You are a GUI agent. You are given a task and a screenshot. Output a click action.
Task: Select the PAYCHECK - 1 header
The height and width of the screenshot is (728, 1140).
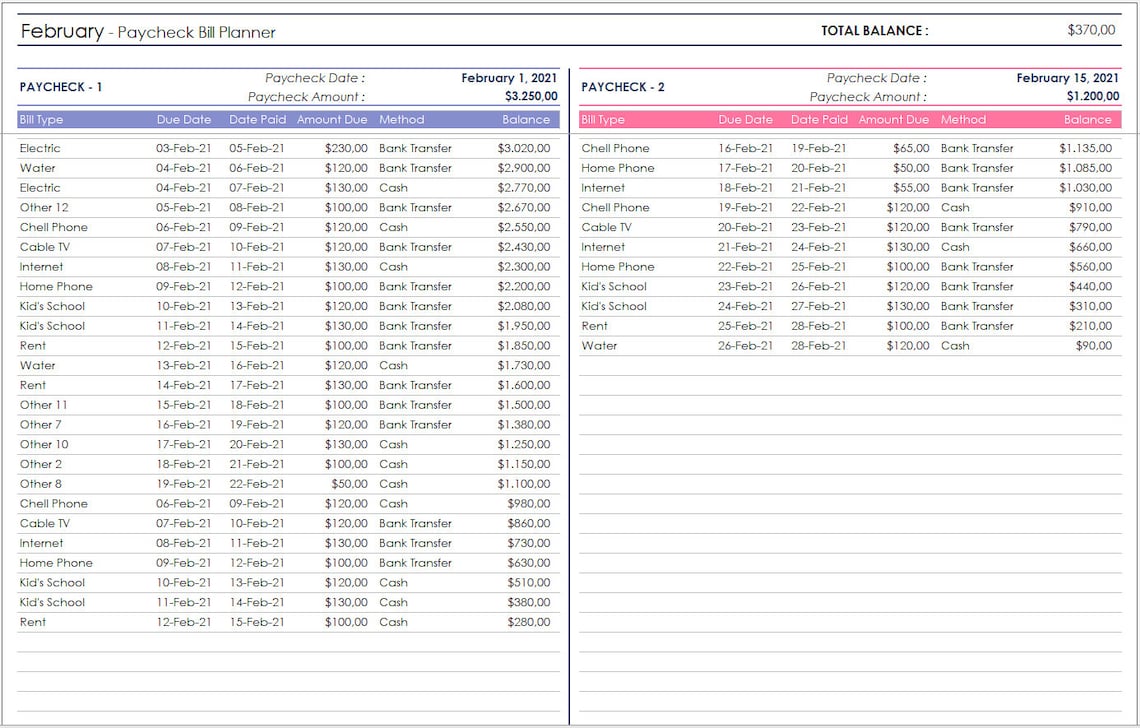coord(60,87)
